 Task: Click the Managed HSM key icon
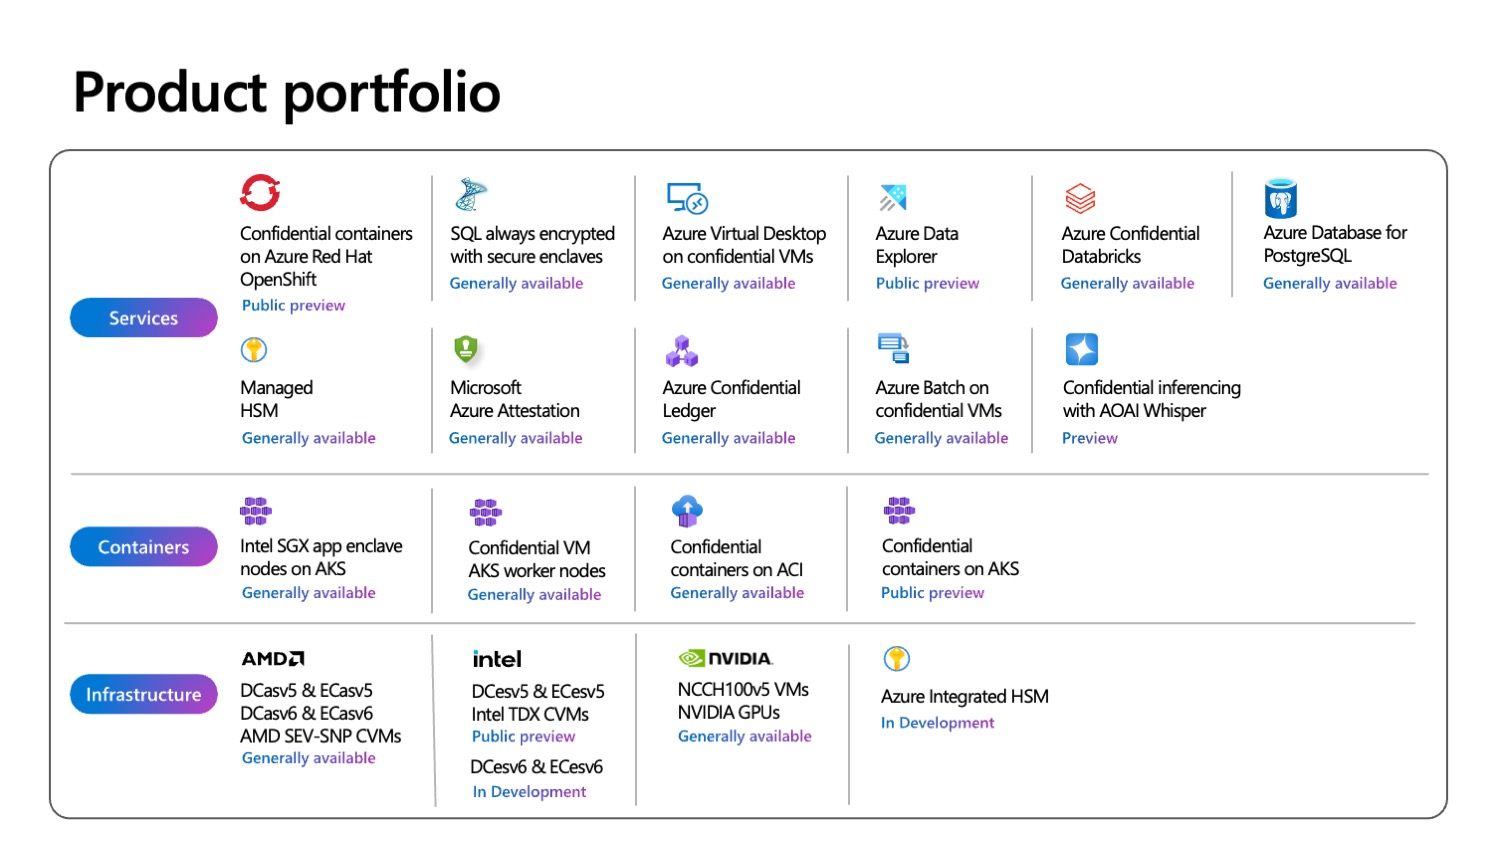pyautogui.click(x=254, y=350)
